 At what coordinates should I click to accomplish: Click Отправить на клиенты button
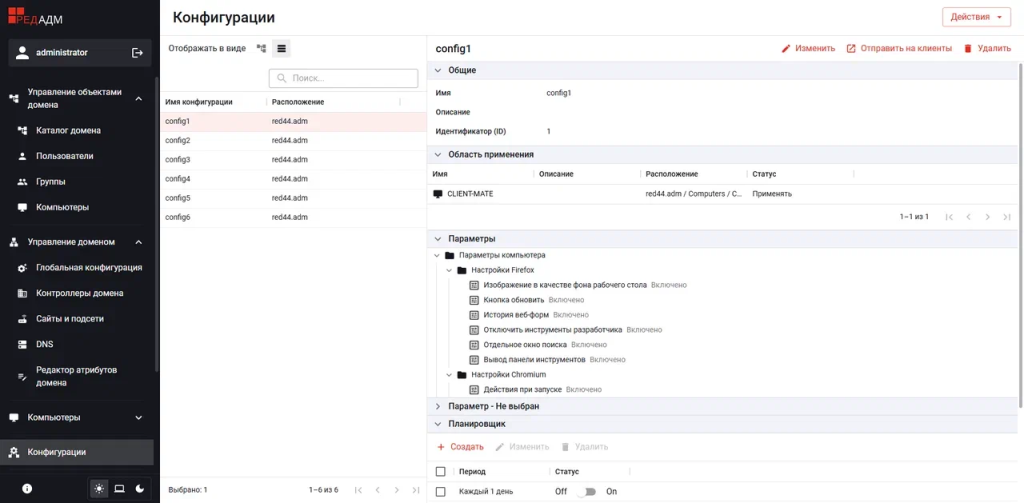pos(899,48)
